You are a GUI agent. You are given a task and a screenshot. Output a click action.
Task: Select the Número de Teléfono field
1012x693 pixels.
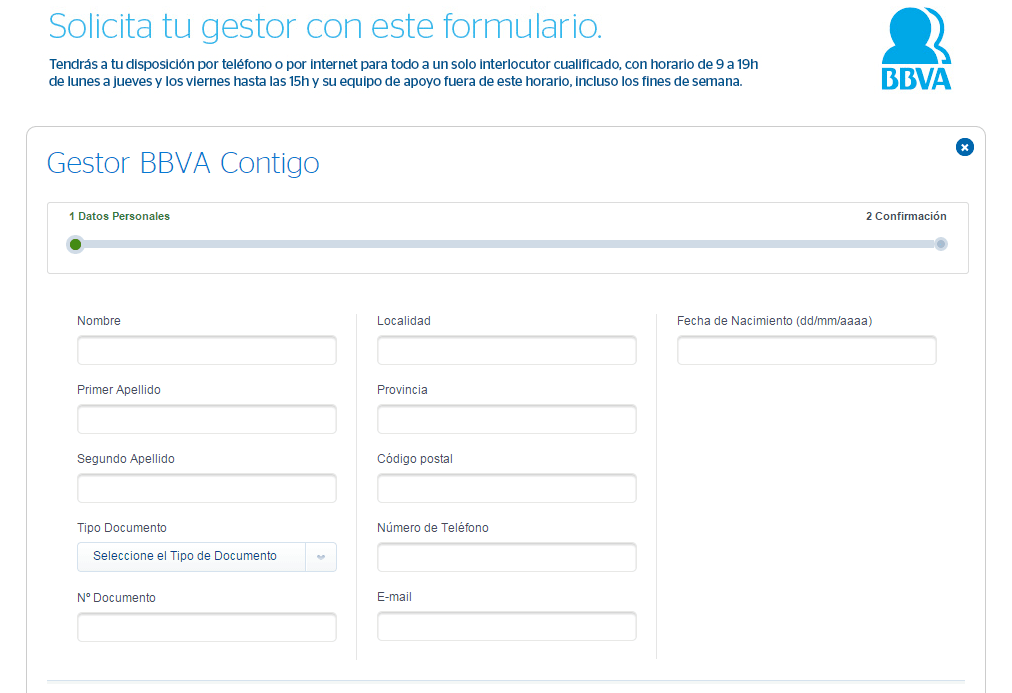507,557
